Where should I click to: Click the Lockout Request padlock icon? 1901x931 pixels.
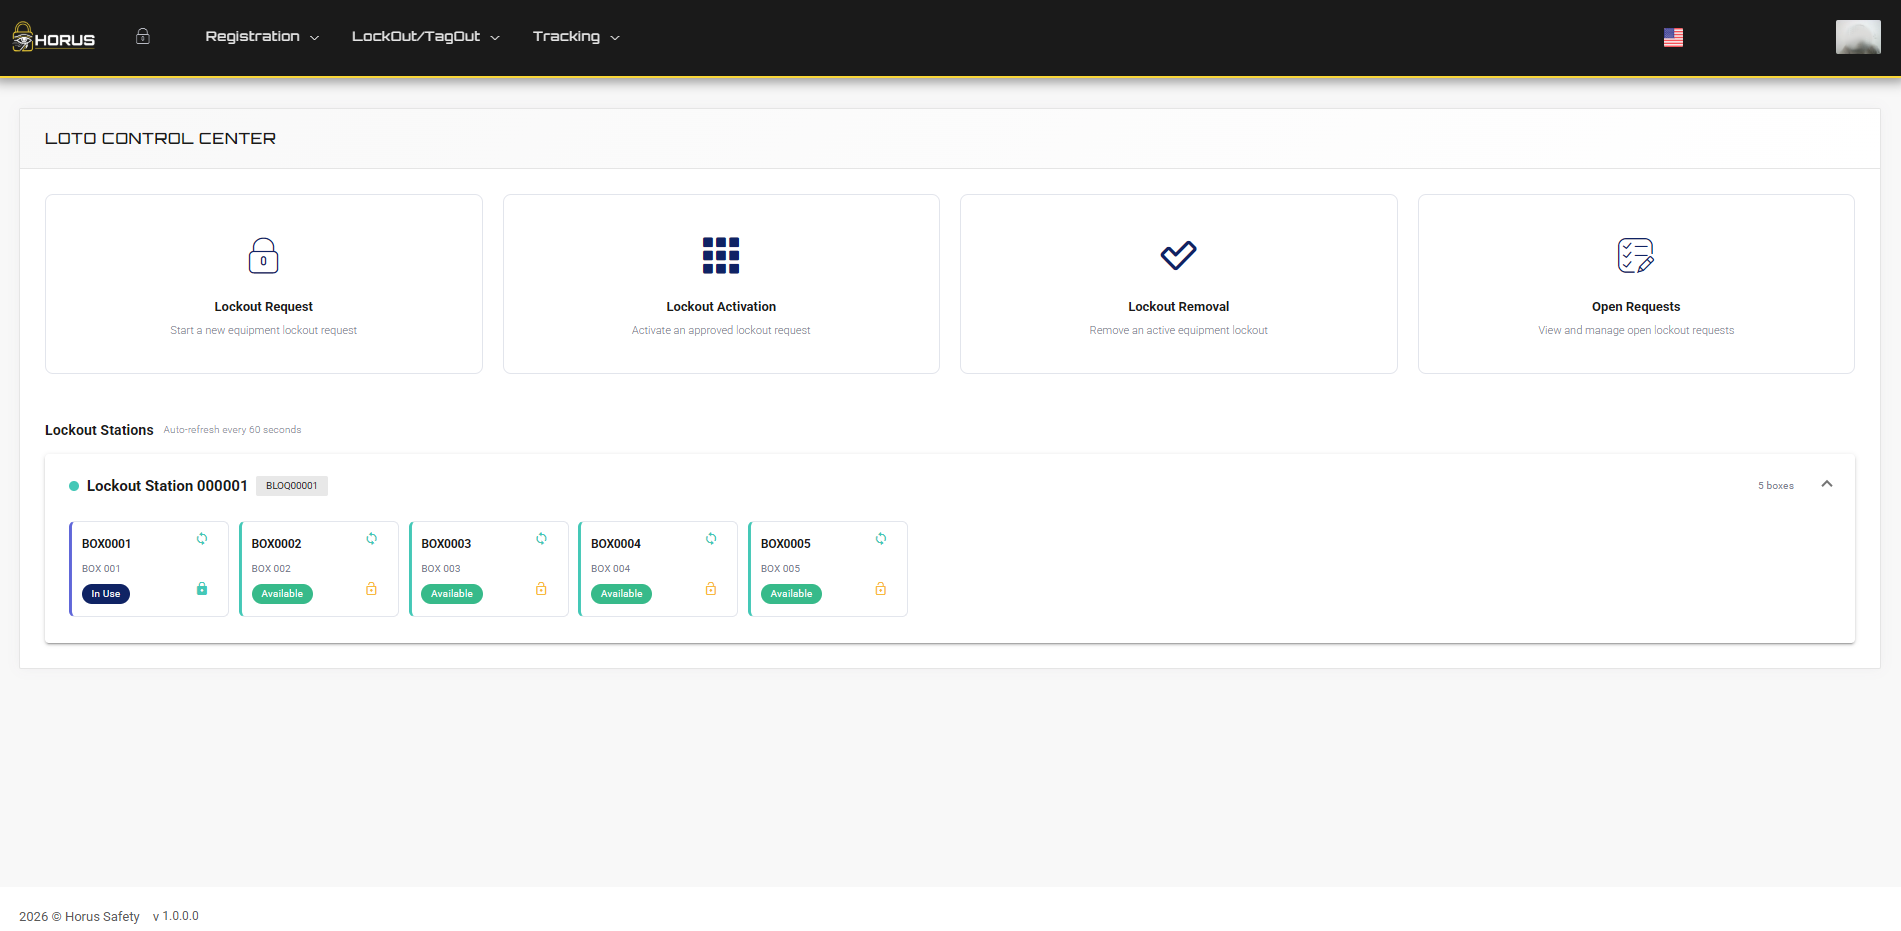pyautogui.click(x=264, y=255)
